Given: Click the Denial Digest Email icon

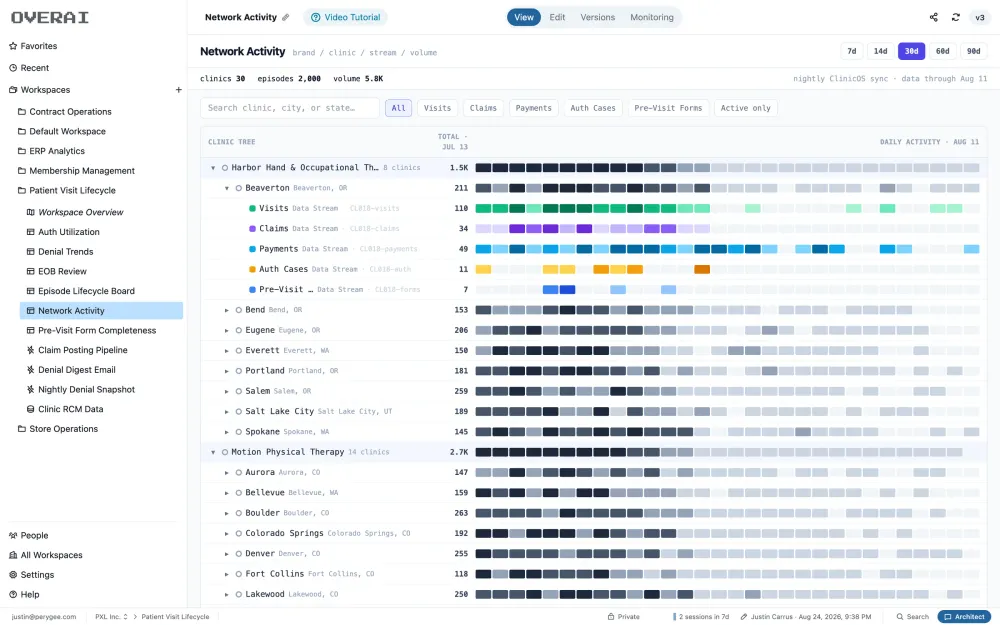Looking at the screenshot, I should 31,370.
